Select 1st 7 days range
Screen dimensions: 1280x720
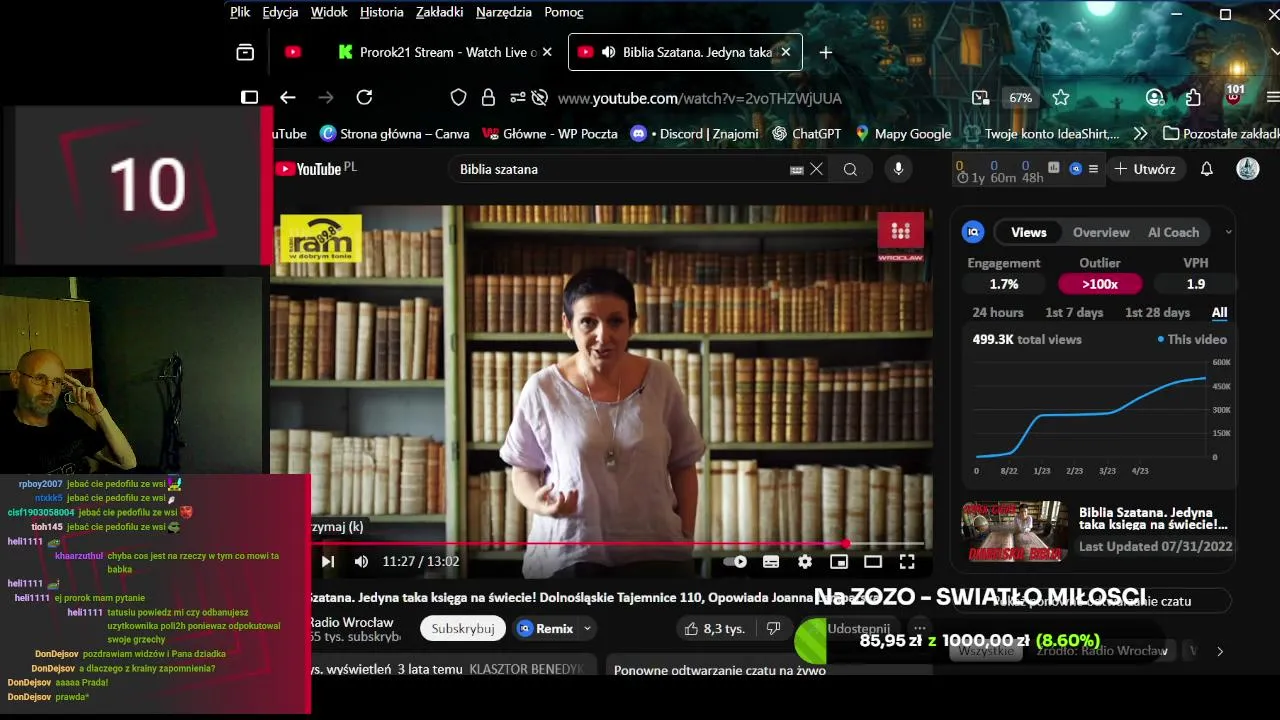1074,312
